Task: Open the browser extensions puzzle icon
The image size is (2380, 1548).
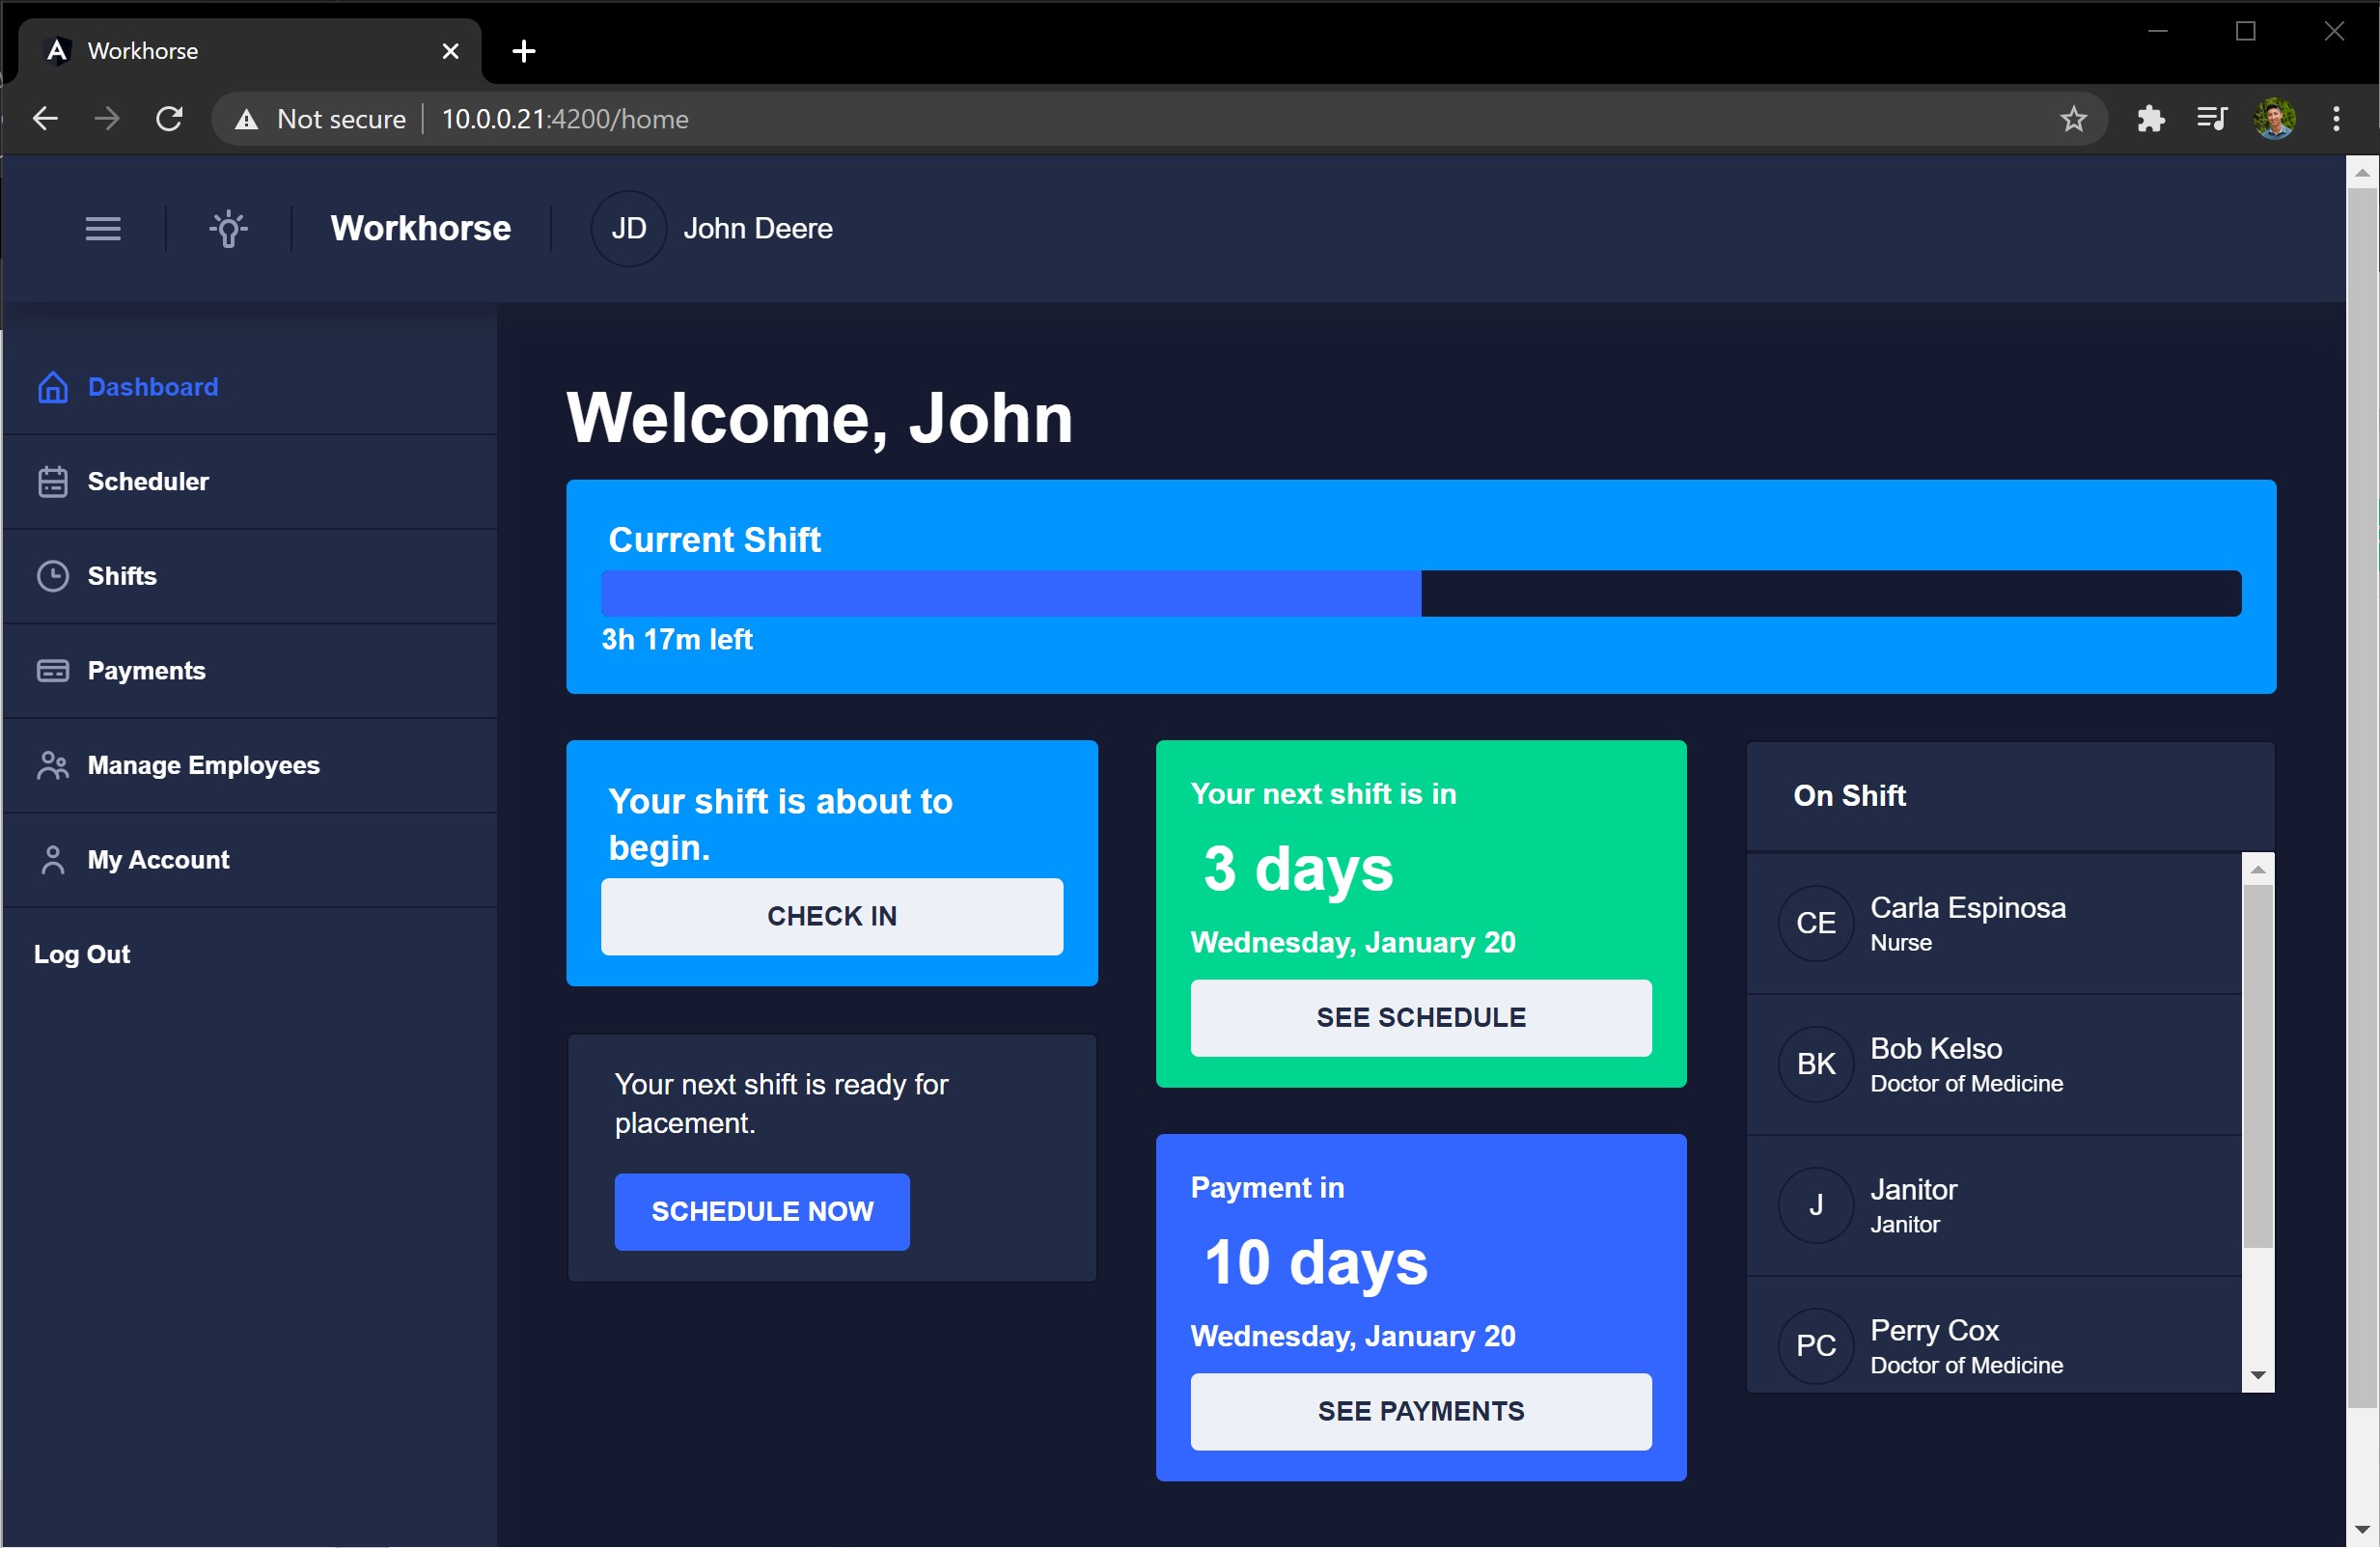Action: pyautogui.click(x=2150, y=119)
